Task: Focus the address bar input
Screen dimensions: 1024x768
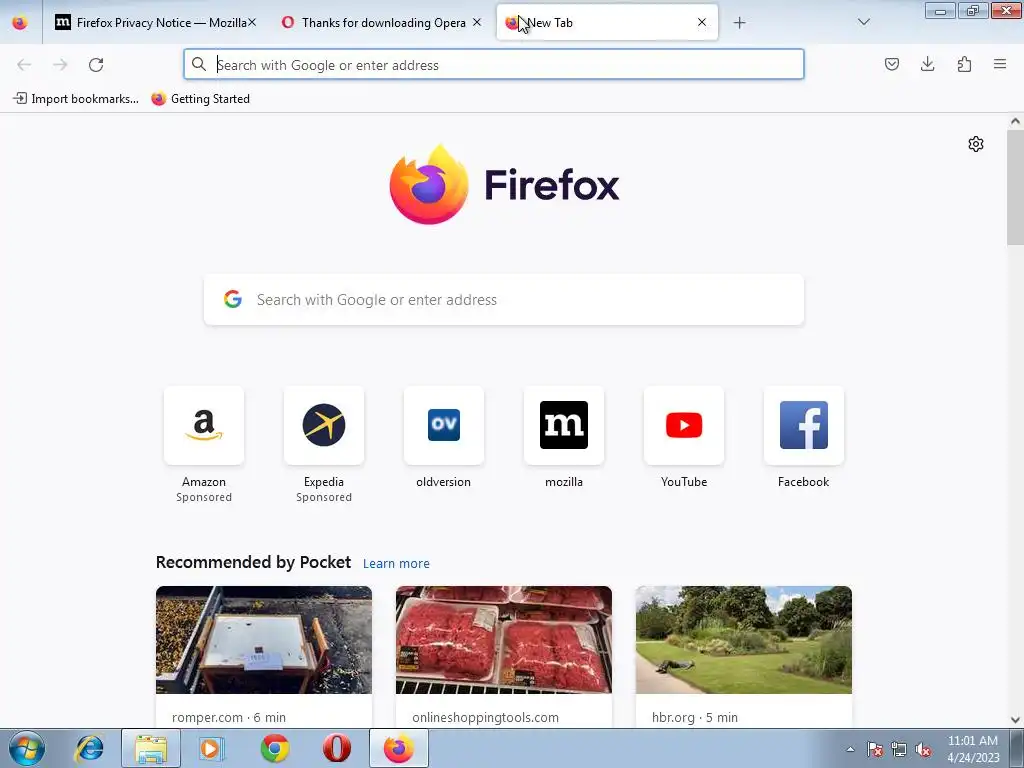Action: click(x=494, y=64)
